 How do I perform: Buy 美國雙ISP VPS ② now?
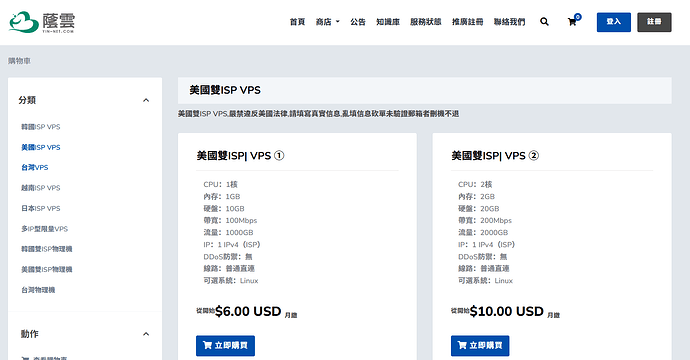tap(480, 345)
